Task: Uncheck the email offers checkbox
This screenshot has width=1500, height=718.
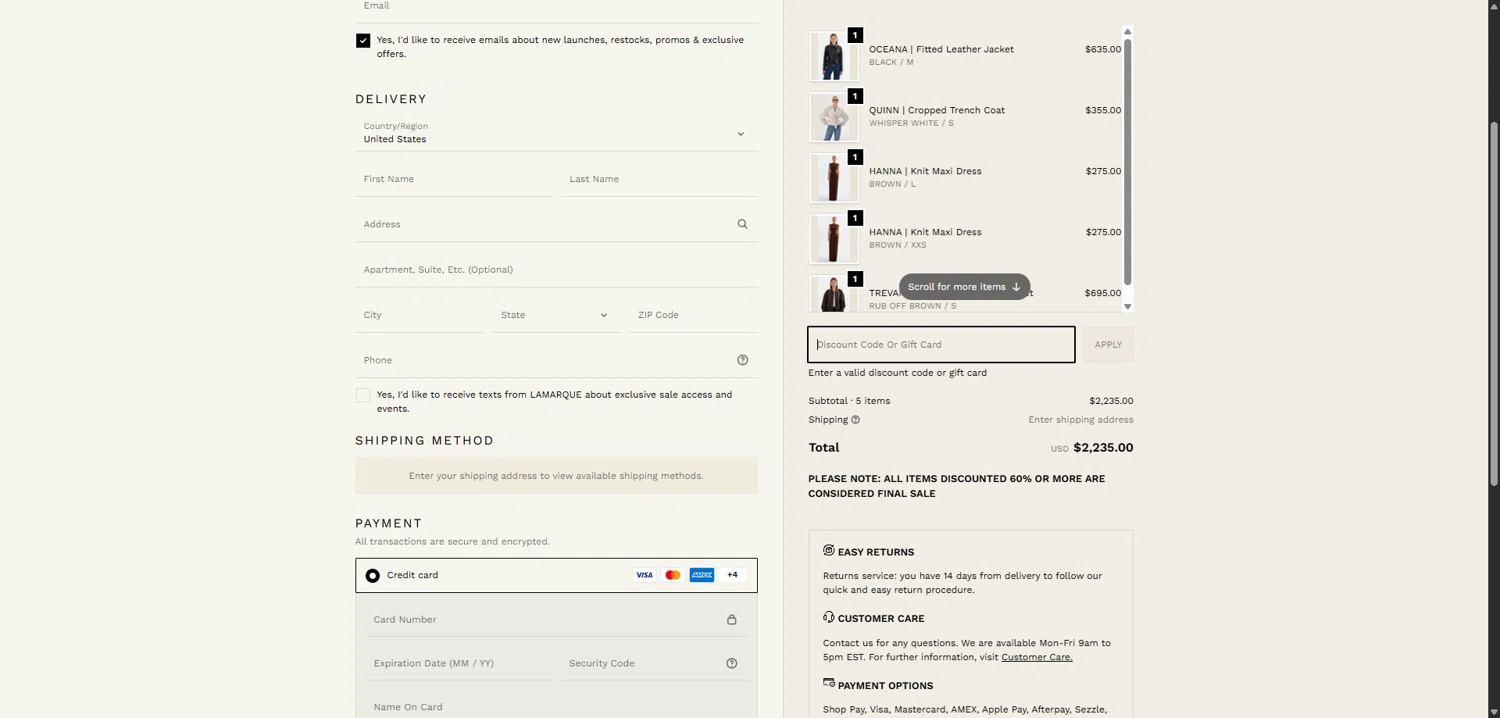Action: coord(363,41)
